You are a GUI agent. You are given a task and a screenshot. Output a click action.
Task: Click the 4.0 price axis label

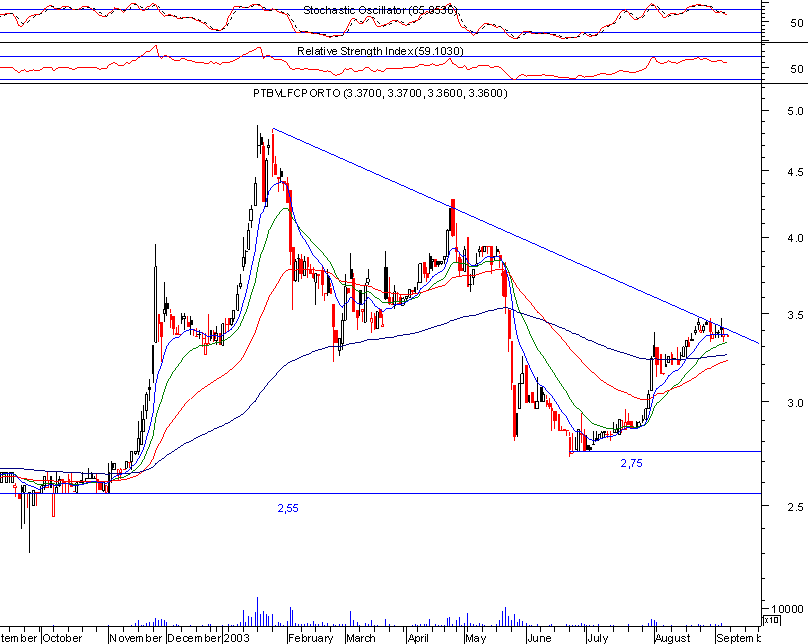pyautogui.click(x=795, y=238)
